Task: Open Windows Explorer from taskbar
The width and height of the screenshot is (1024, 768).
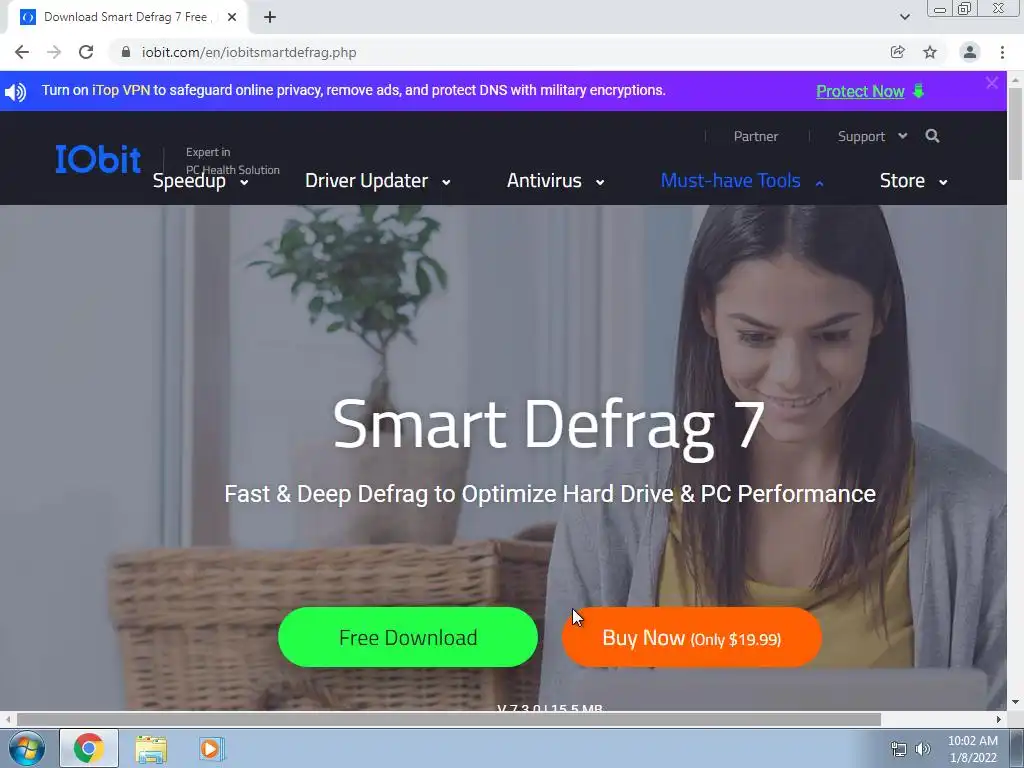Action: 151,749
